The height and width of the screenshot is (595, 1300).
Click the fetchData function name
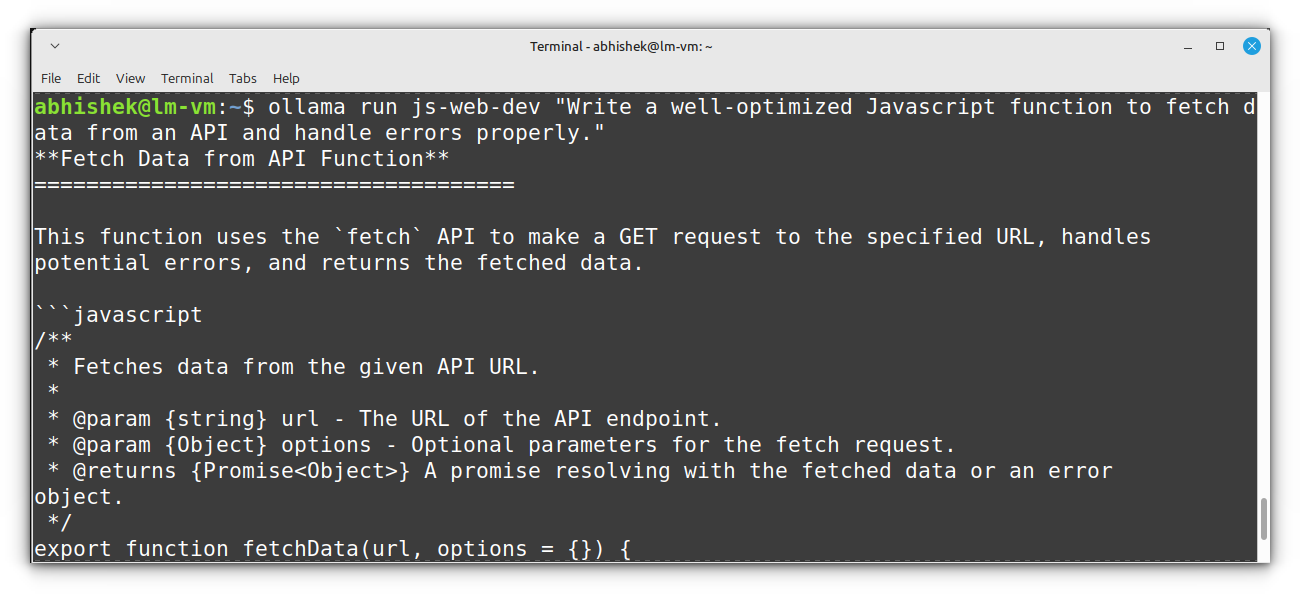click(x=301, y=549)
